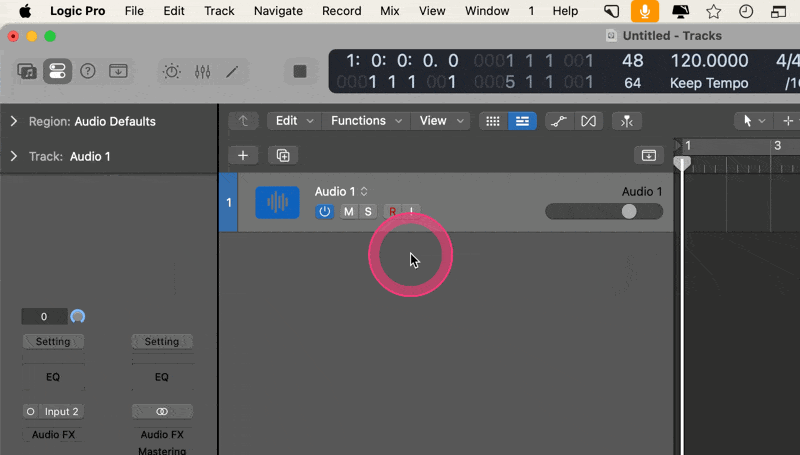The height and width of the screenshot is (455, 800).
Task: Click the plus crosshair tool button
Action: click(x=787, y=121)
